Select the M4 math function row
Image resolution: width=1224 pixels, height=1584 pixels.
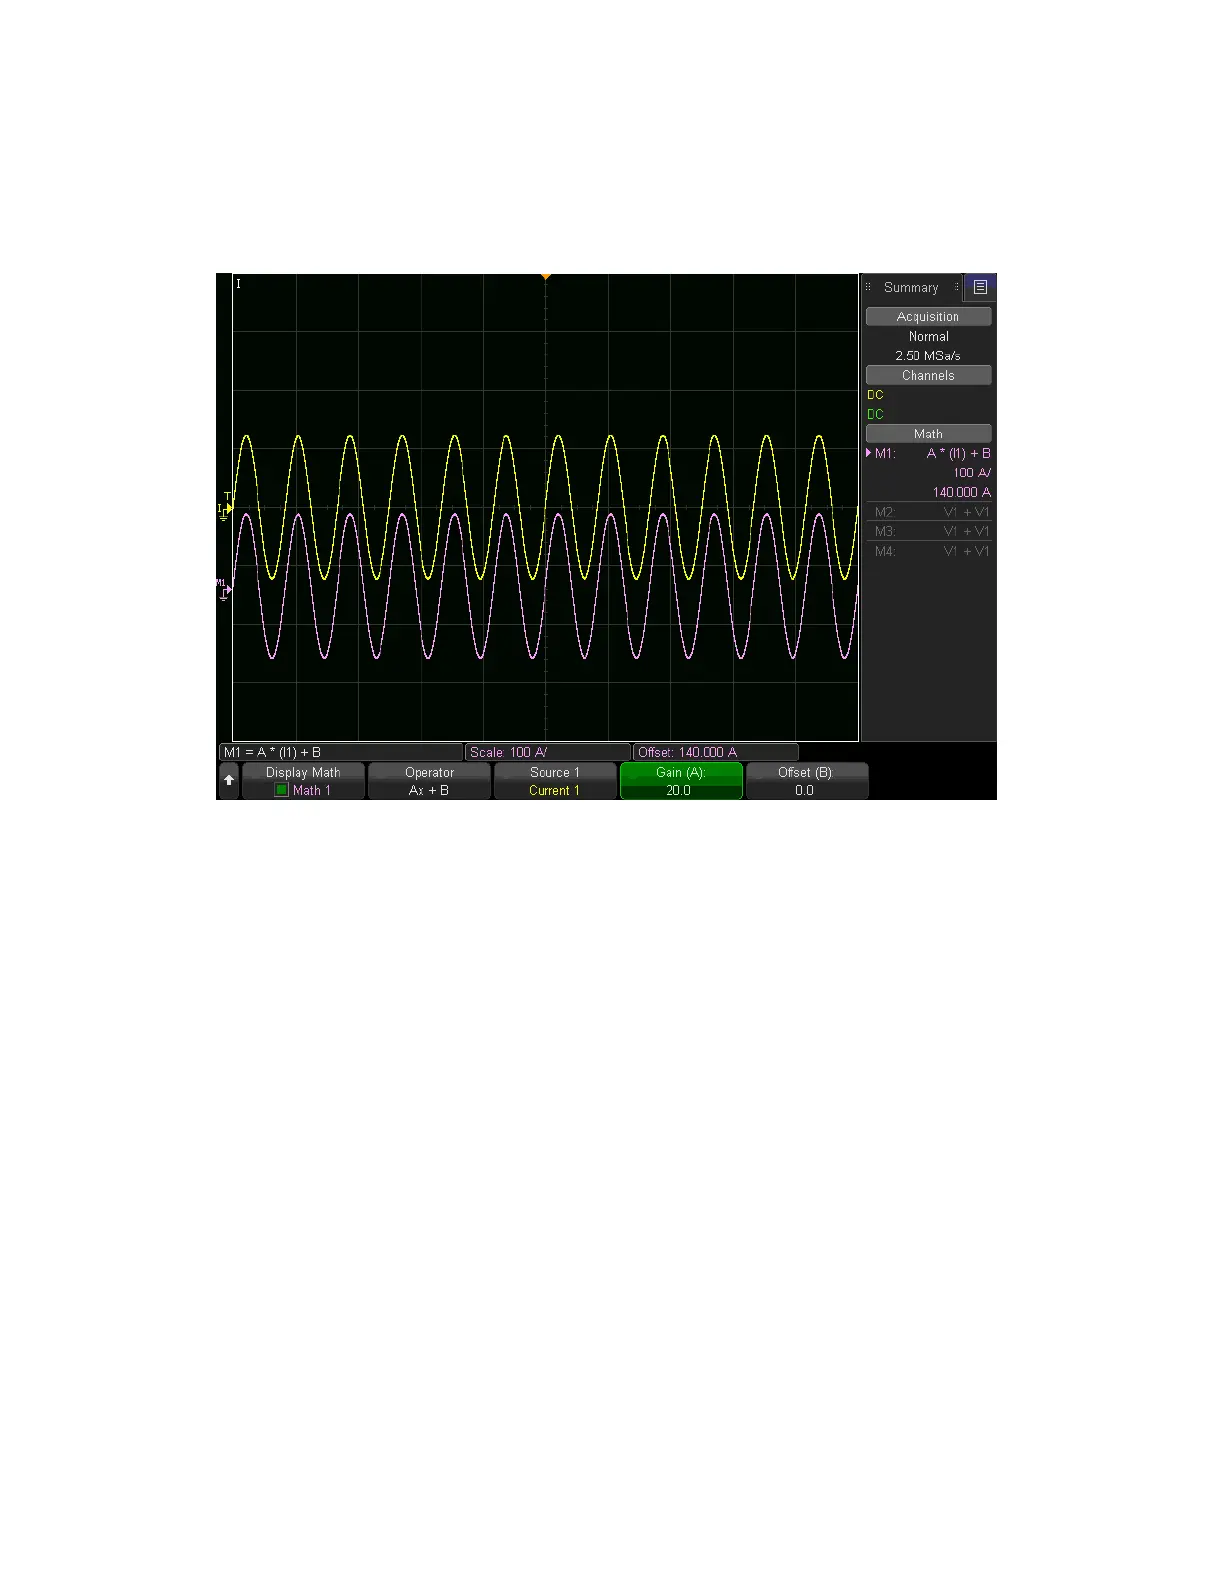(x=929, y=551)
